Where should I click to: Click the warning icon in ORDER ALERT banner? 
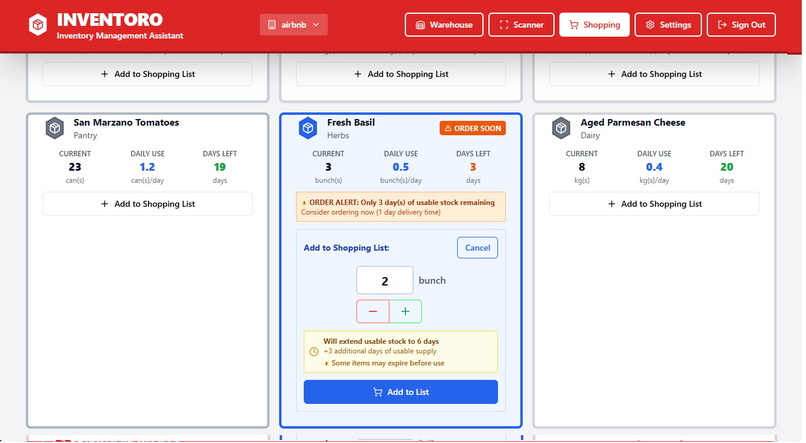[x=304, y=203]
